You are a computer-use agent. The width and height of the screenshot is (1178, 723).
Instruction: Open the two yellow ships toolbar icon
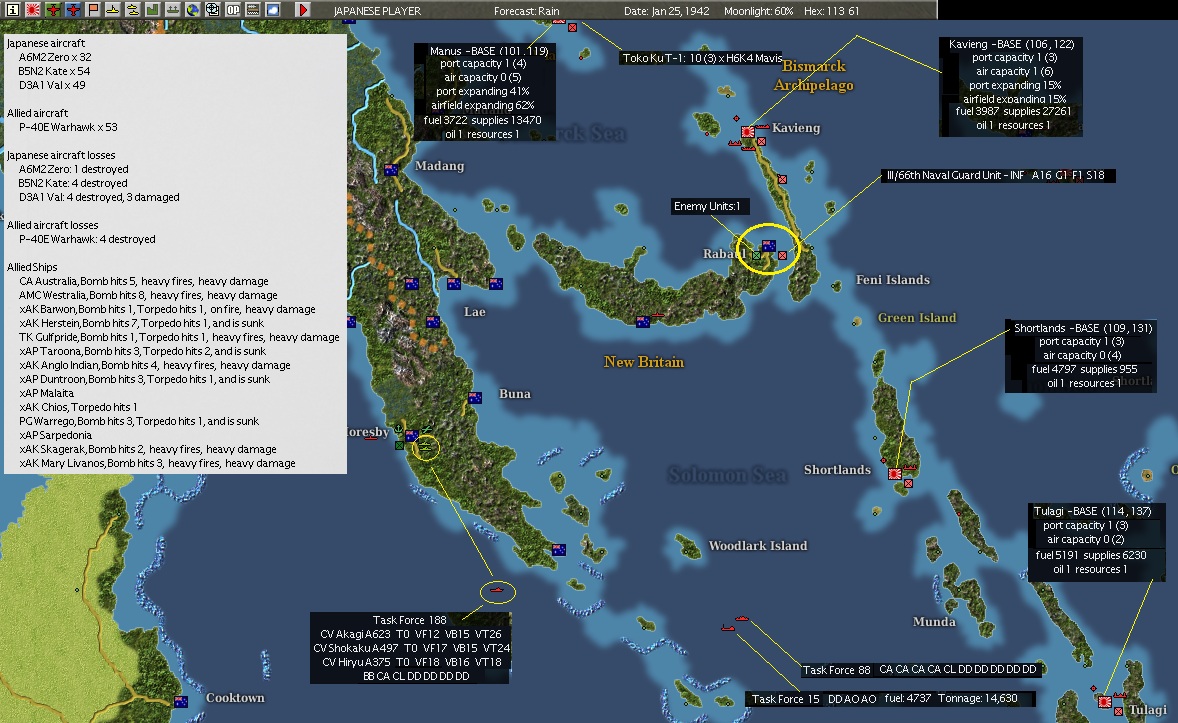click(x=133, y=10)
